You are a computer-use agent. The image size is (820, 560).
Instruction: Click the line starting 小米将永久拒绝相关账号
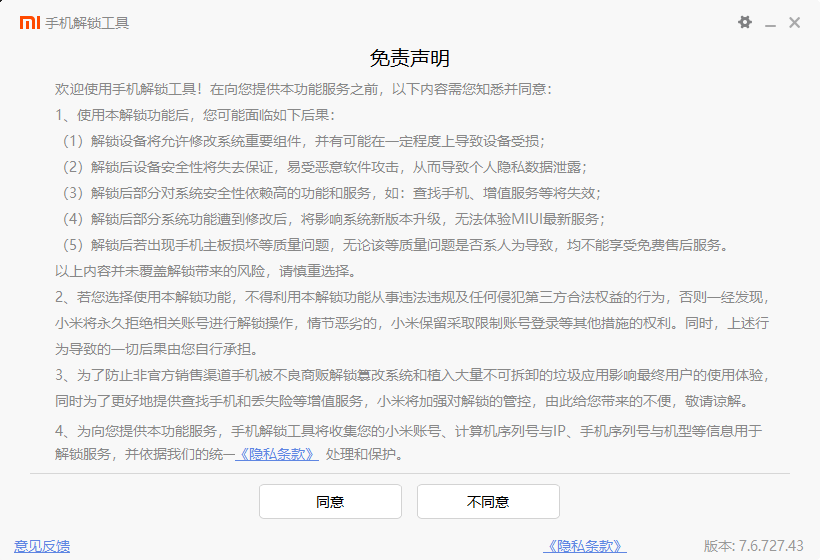click(412, 323)
